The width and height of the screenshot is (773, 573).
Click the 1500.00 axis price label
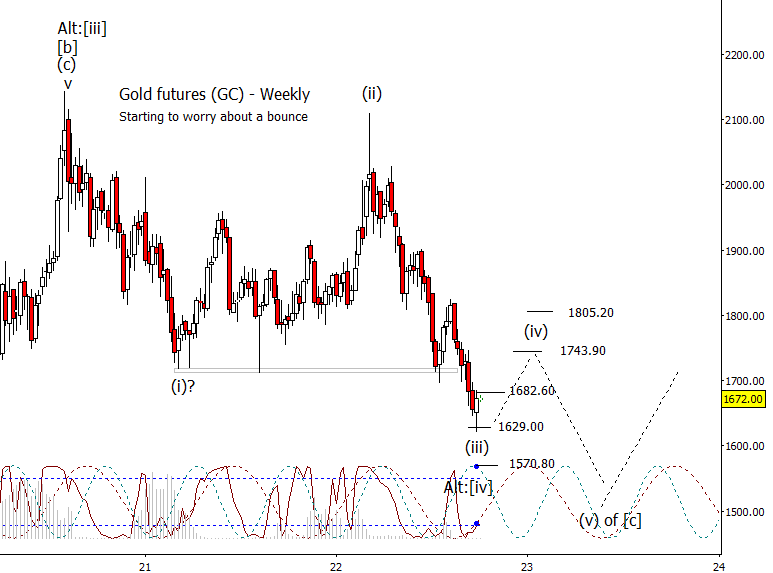coord(744,512)
